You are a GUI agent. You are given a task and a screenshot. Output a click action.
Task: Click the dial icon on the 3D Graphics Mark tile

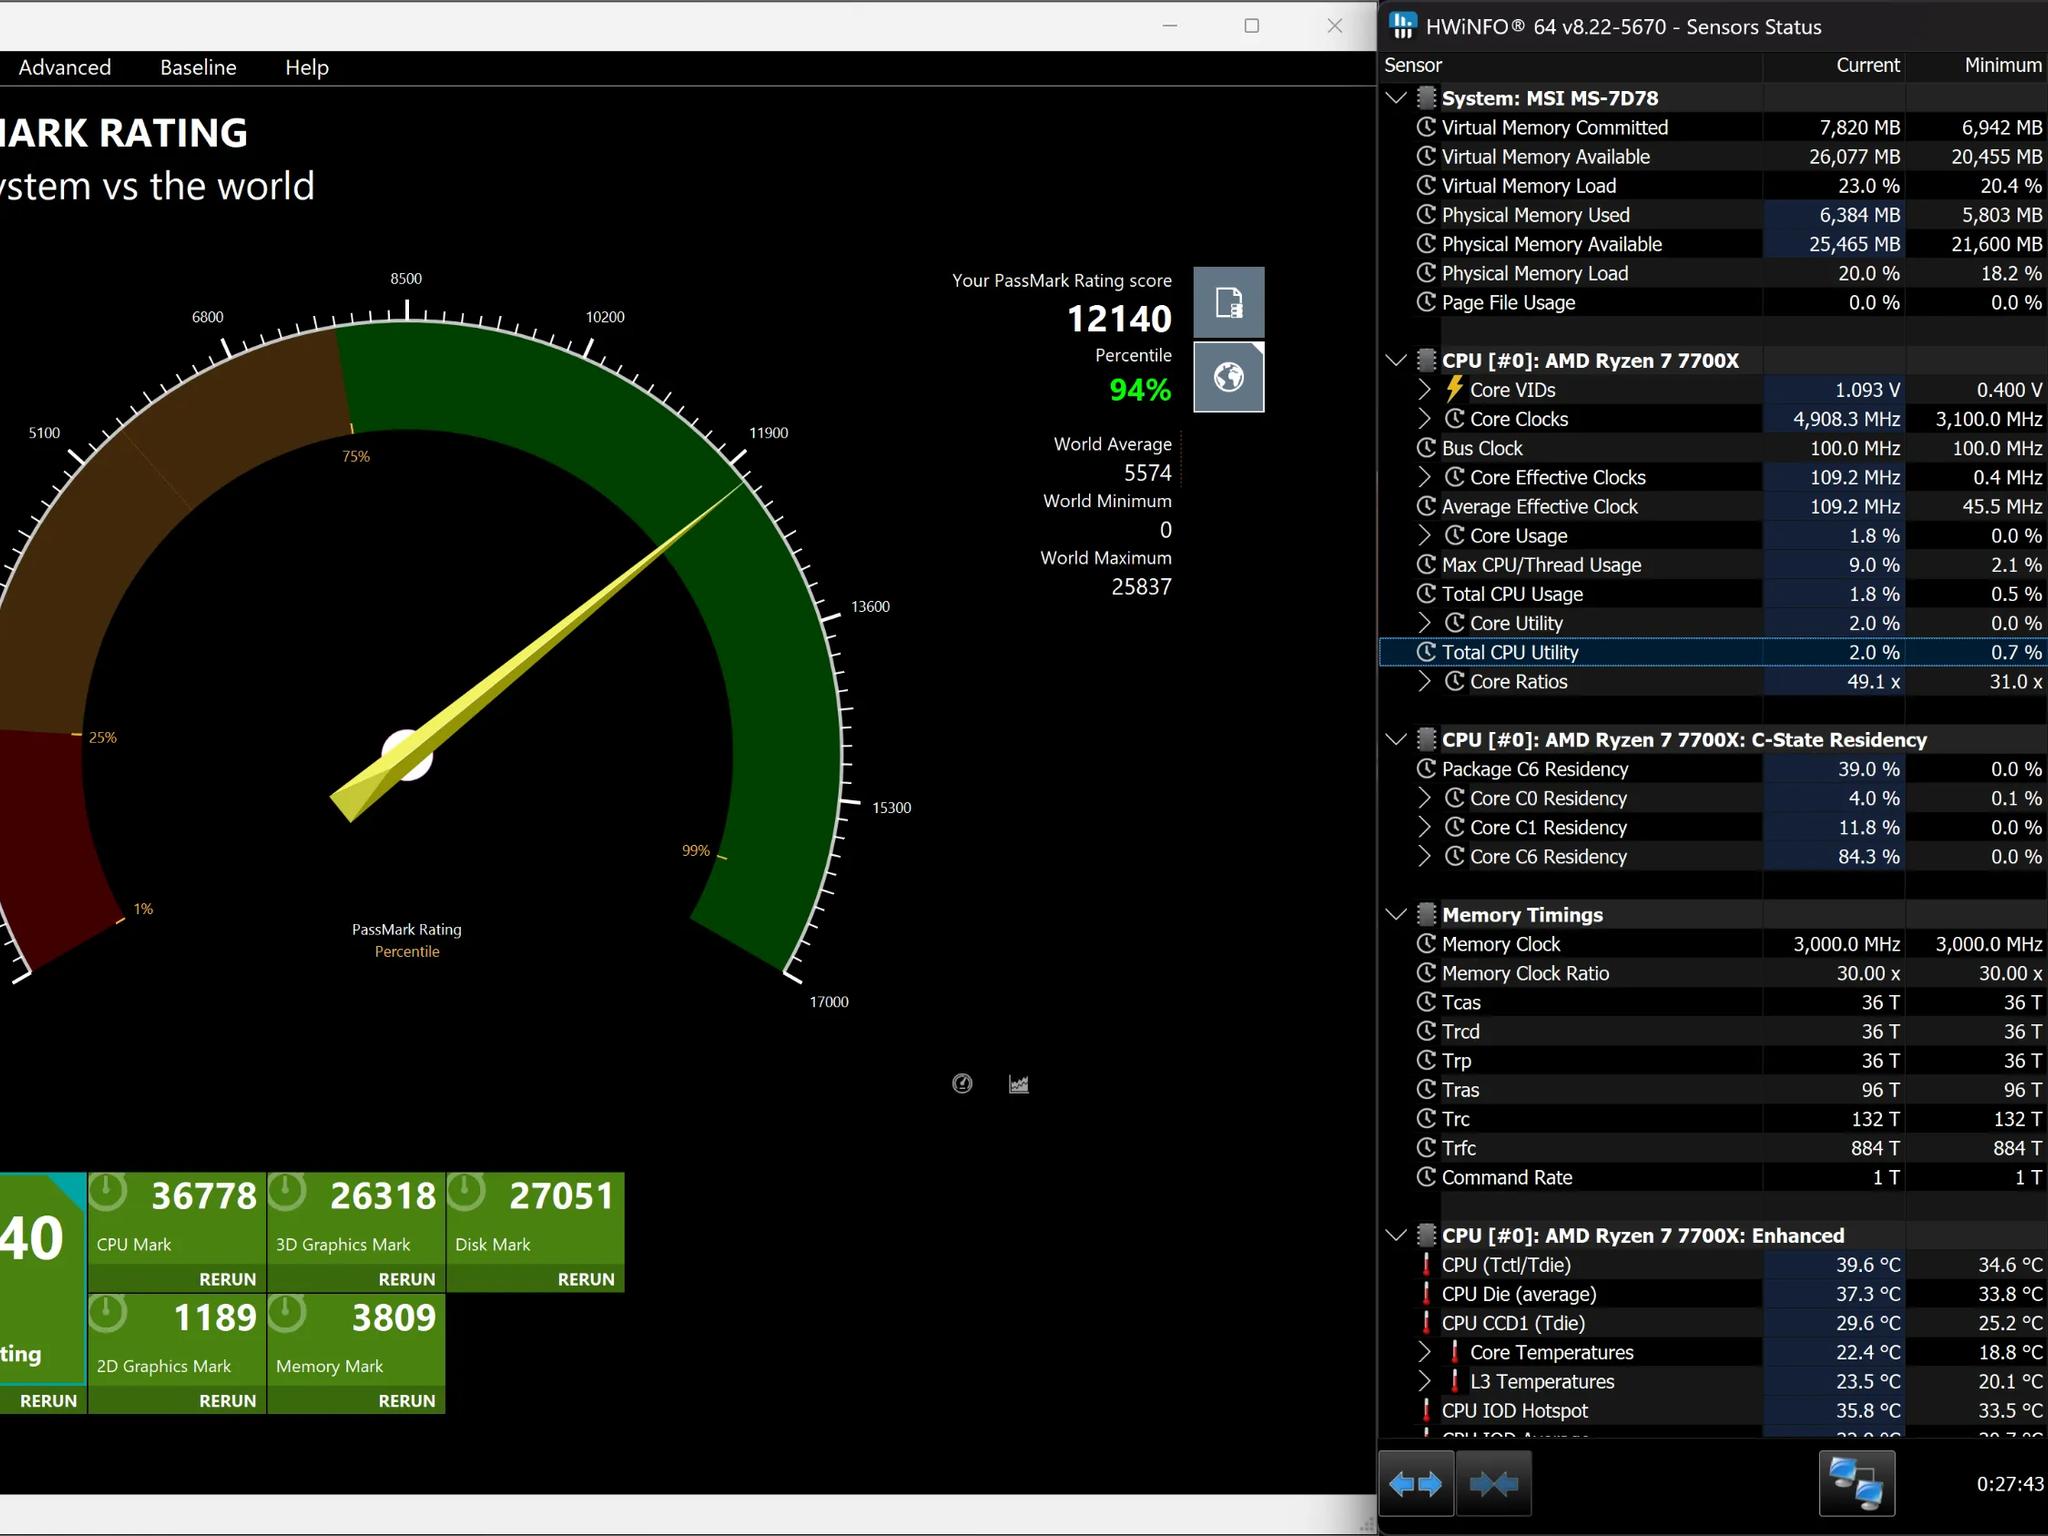click(x=287, y=1192)
